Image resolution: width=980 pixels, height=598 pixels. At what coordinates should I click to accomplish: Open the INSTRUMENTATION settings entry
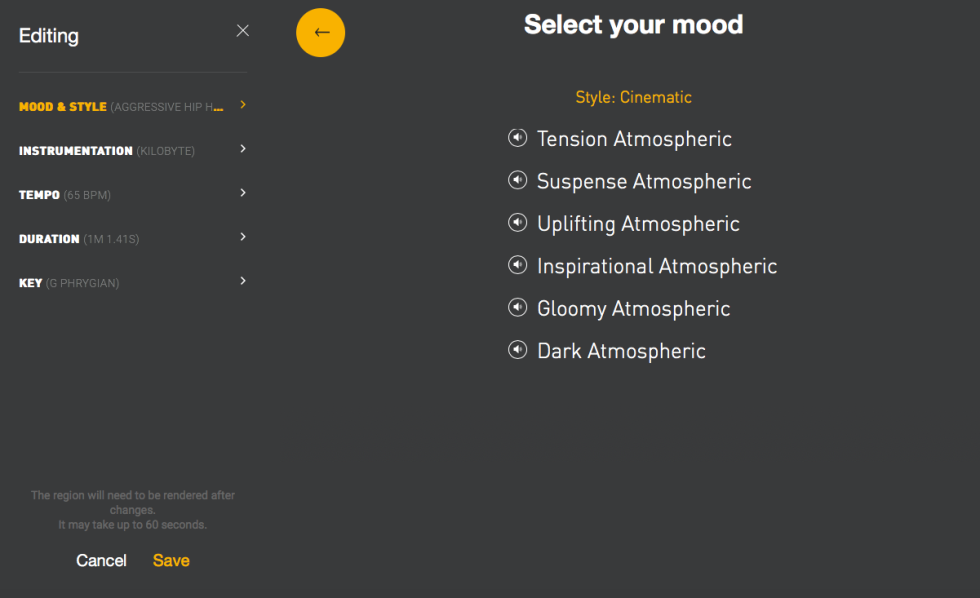click(x=133, y=150)
